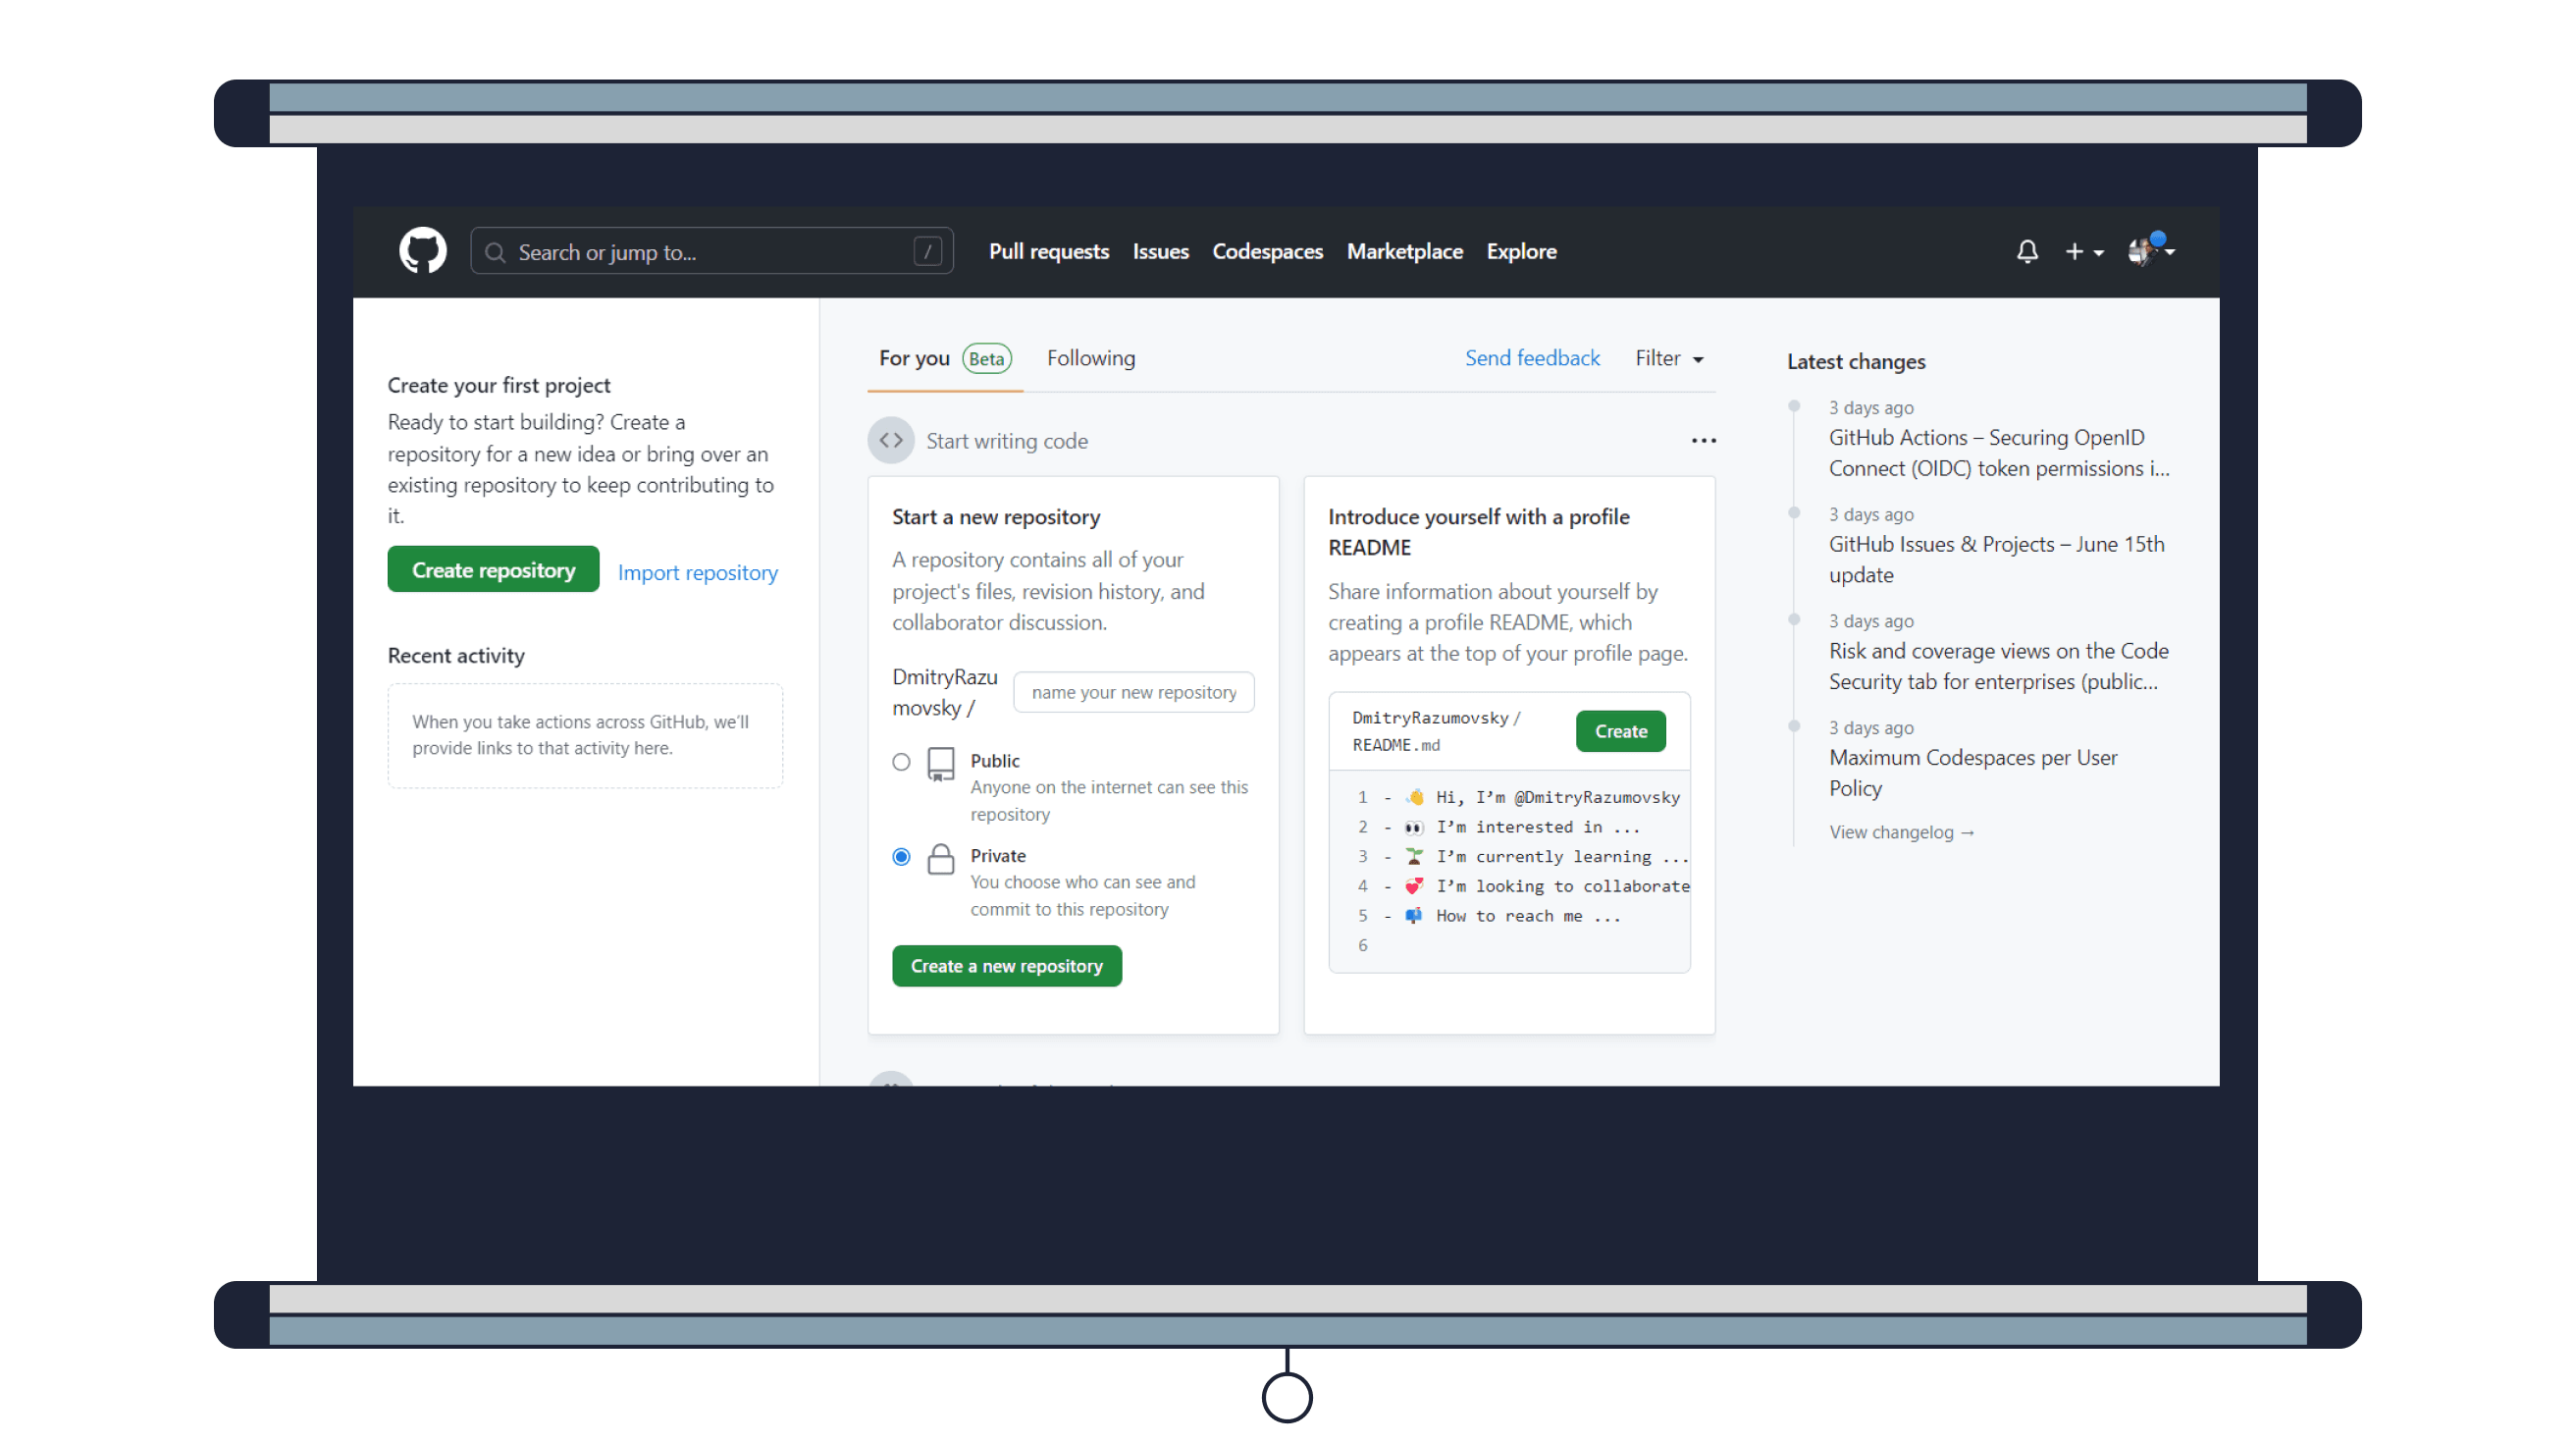This screenshot has height=1443, width=2576.
Task: Open the plus create-new menu
Action: click(2084, 252)
